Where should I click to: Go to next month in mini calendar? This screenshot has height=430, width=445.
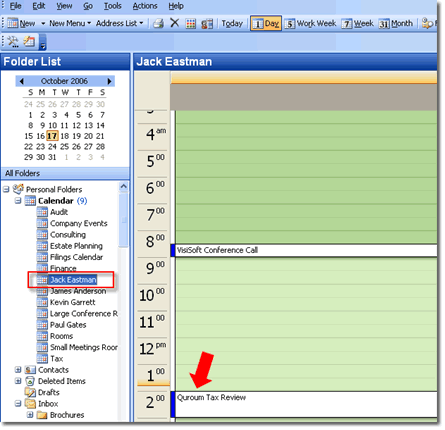point(109,81)
